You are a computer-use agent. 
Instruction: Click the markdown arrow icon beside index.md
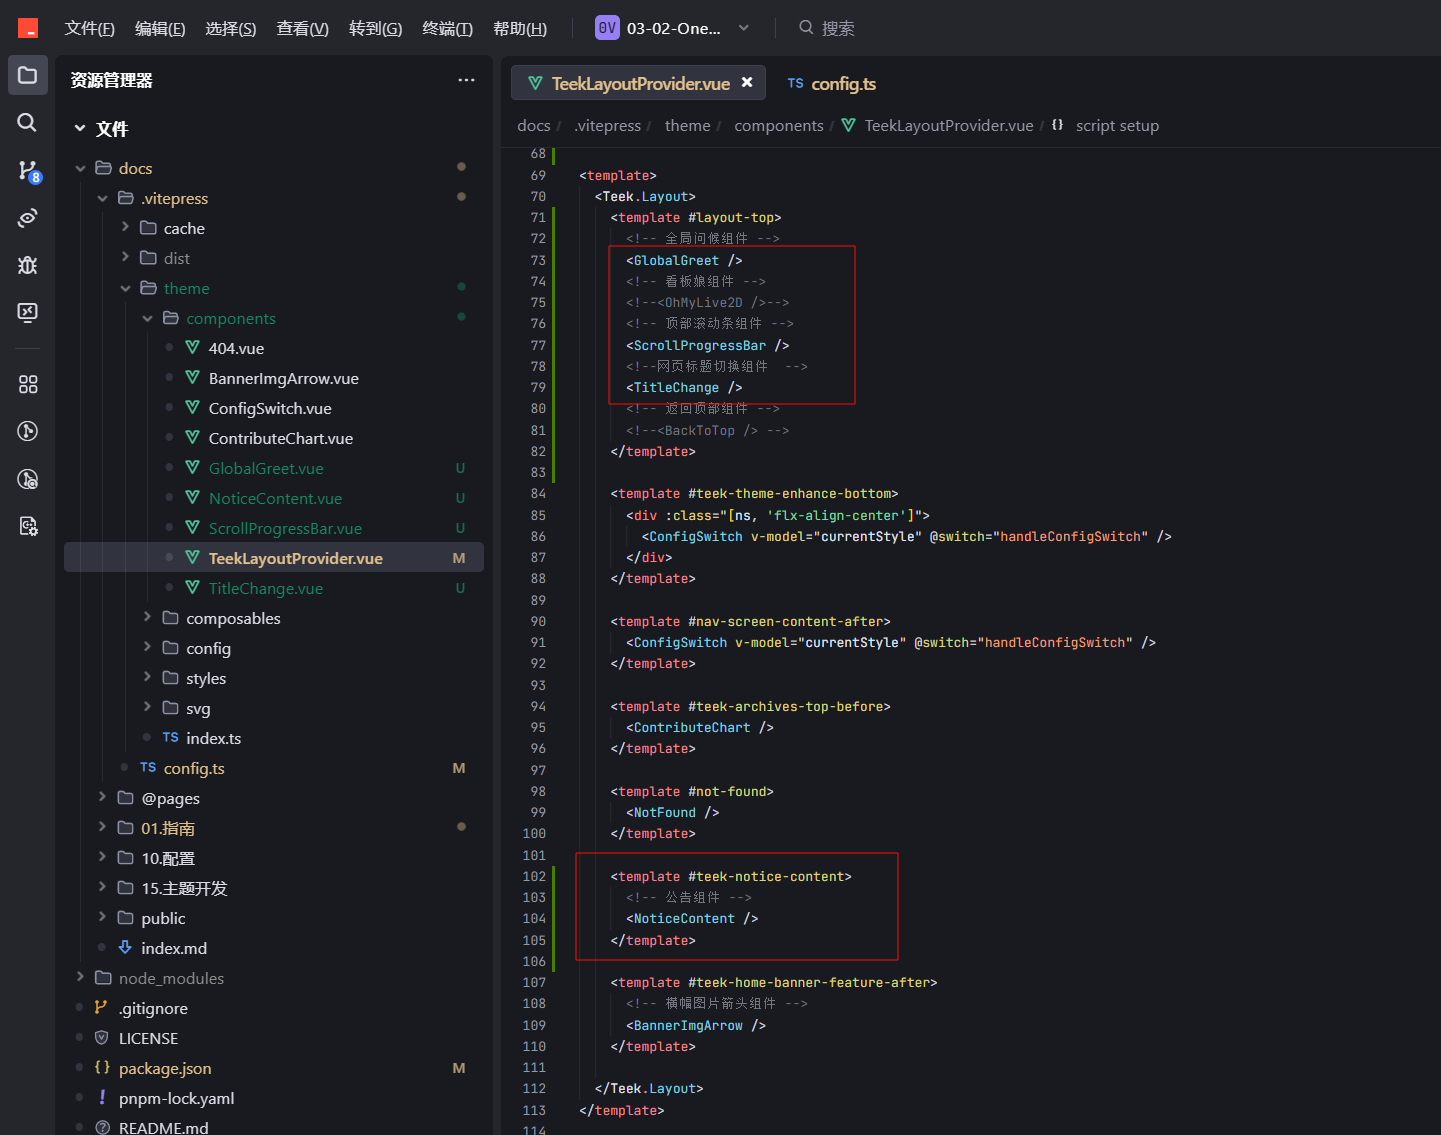pos(125,947)
